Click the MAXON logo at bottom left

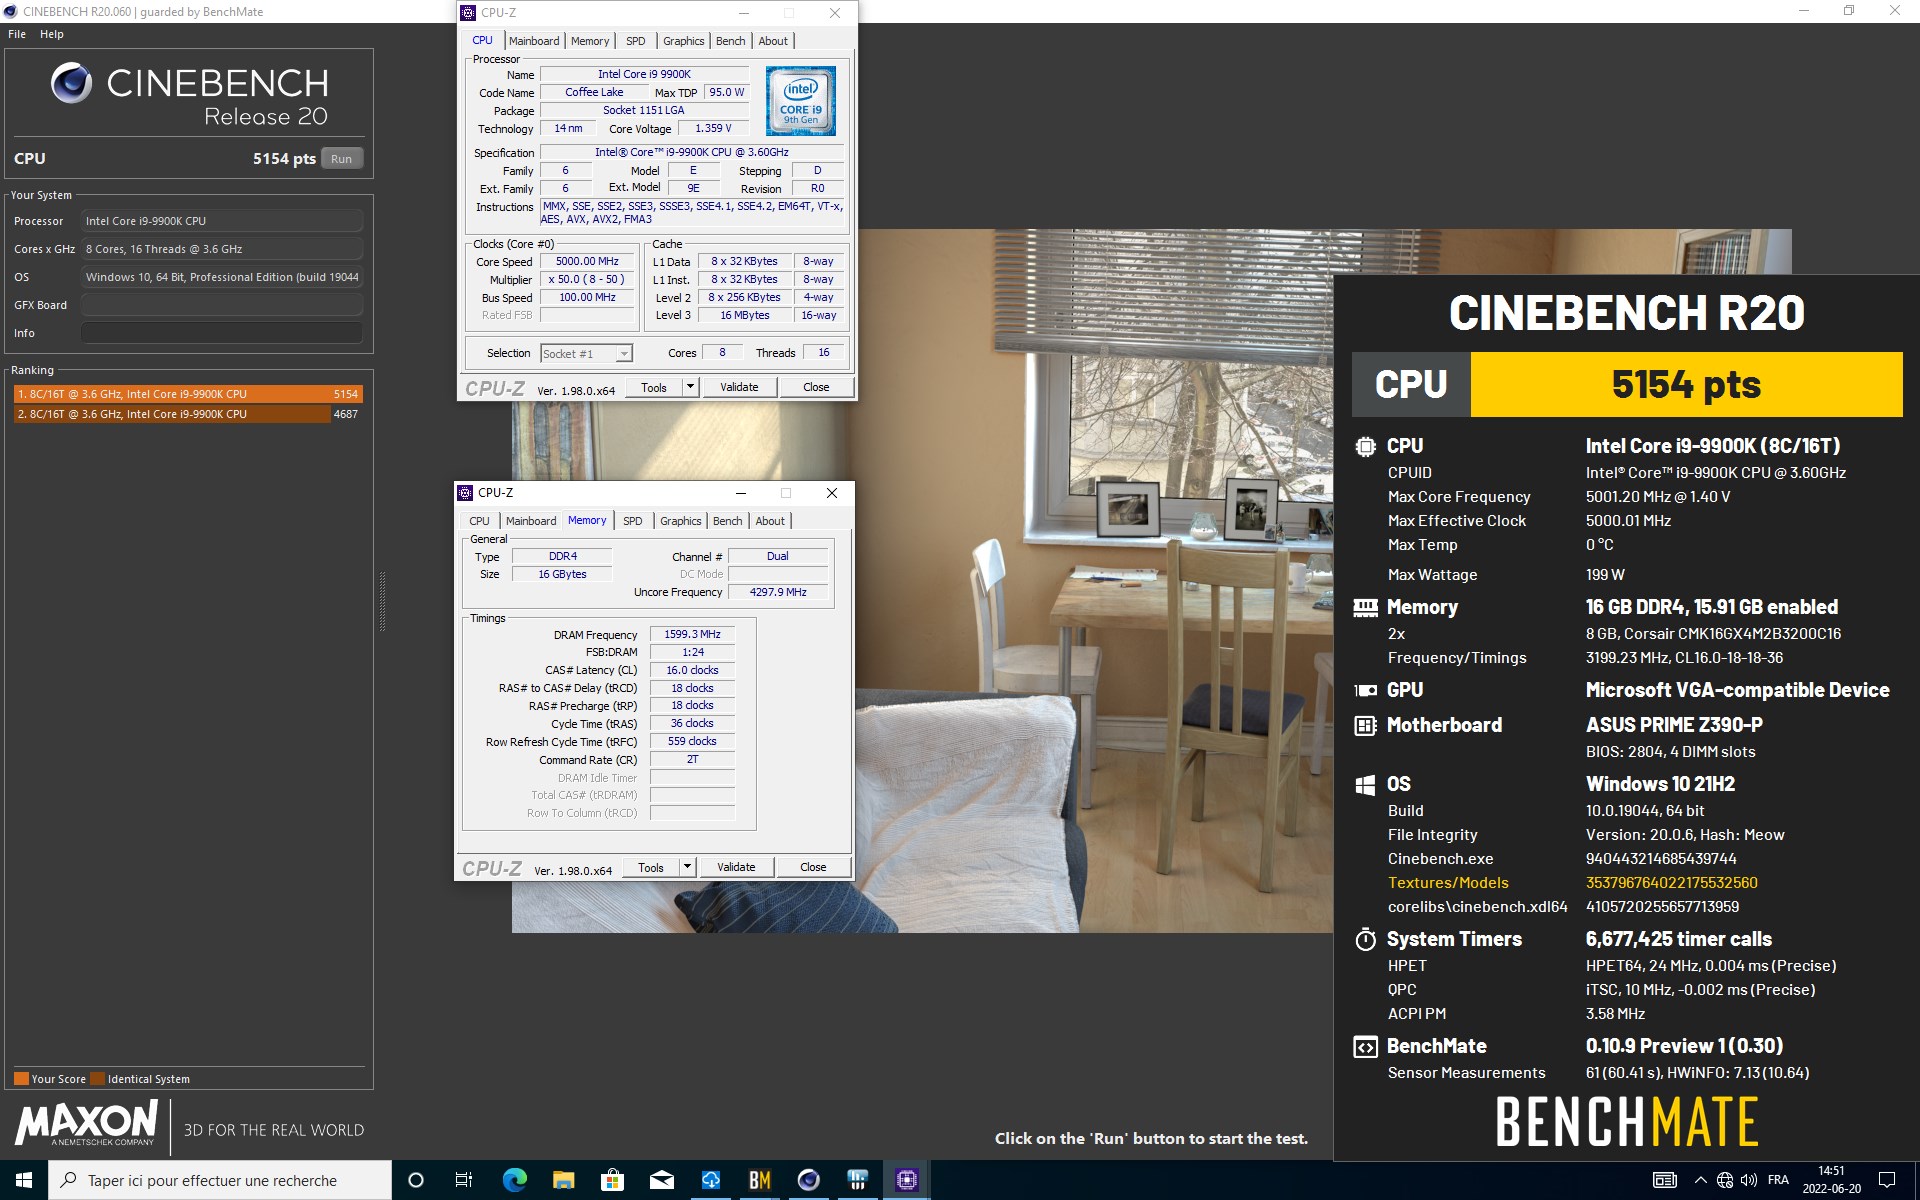click(x=87, y=1123)
